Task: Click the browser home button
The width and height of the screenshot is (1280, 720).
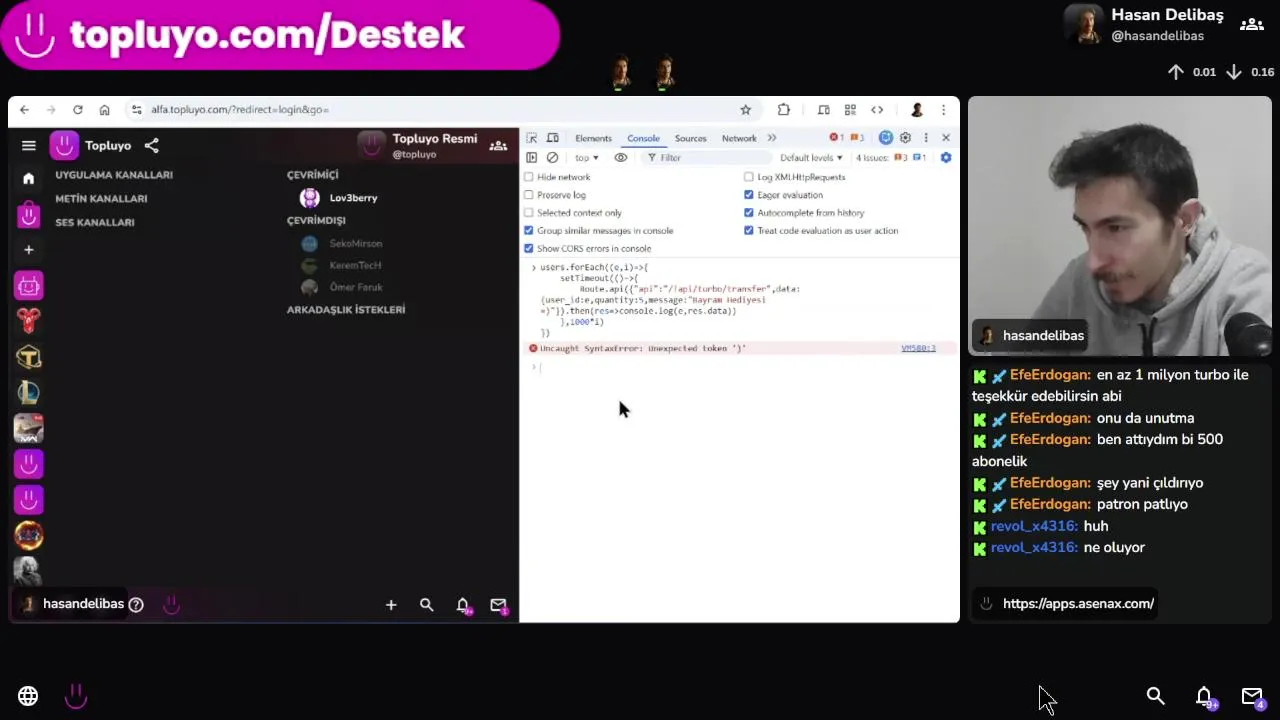Action: tap(104, 110)
